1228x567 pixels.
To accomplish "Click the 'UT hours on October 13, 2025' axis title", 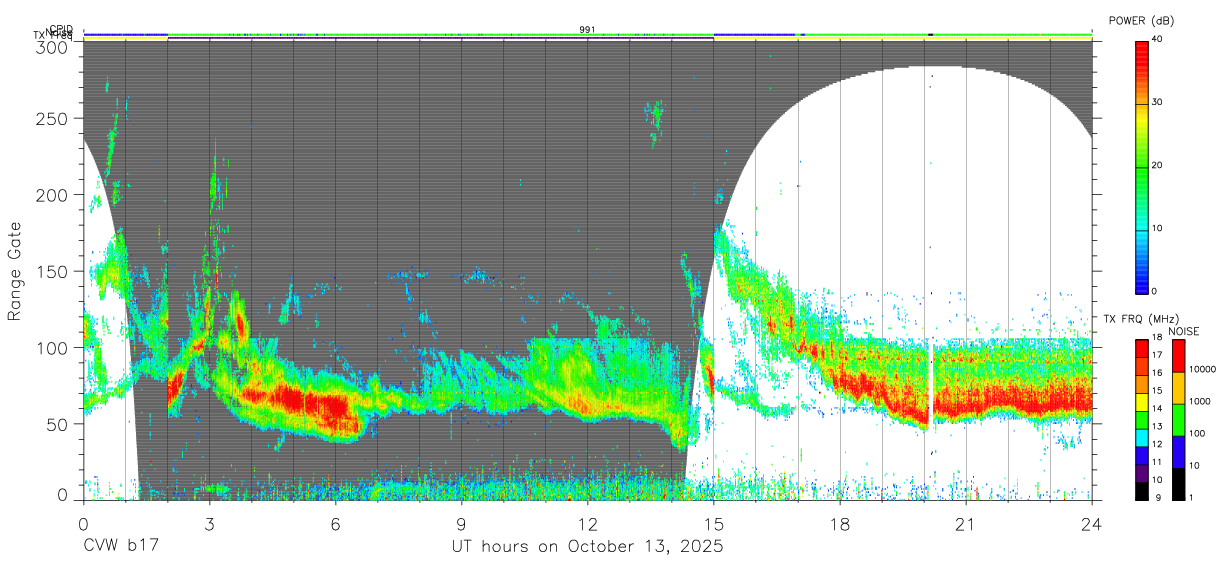I will coord(587,546).
